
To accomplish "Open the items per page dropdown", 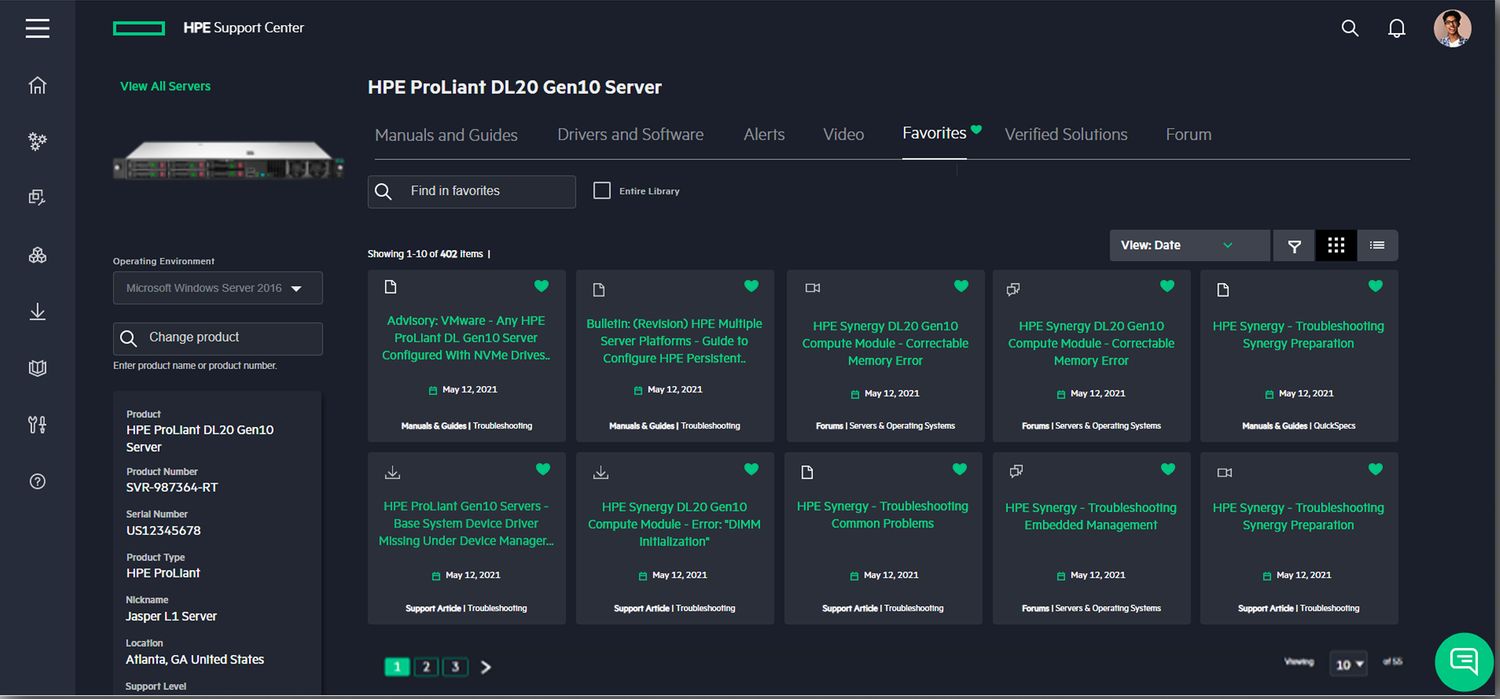I will click(x=1350, y=664).
